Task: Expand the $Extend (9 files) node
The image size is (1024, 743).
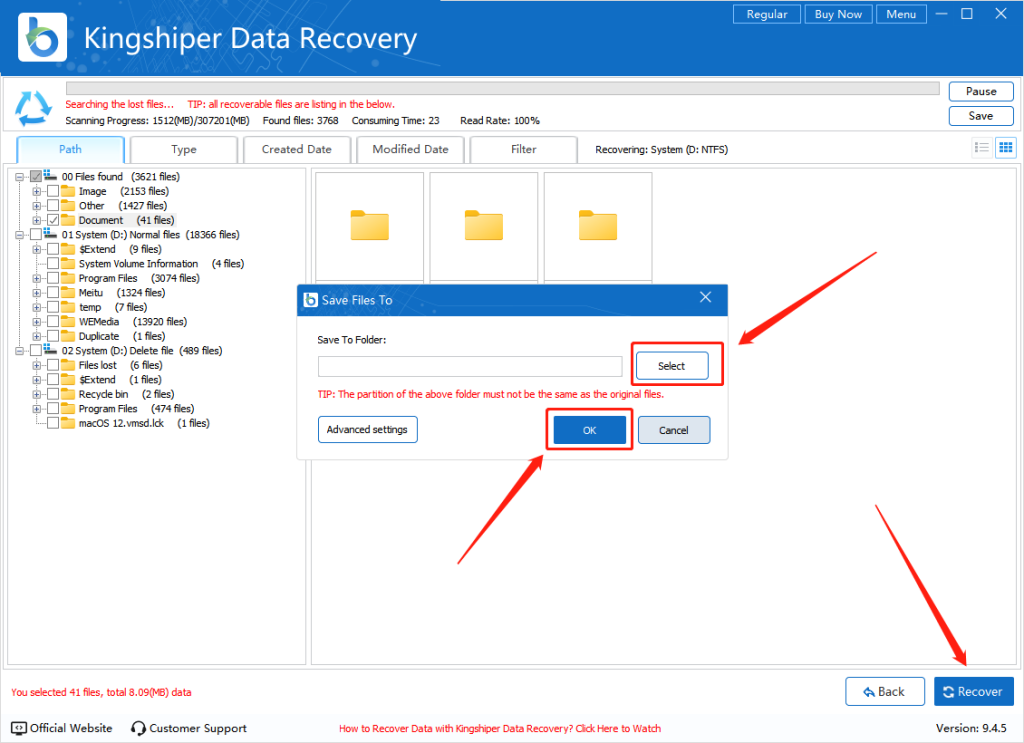Action: click(37, 249)
